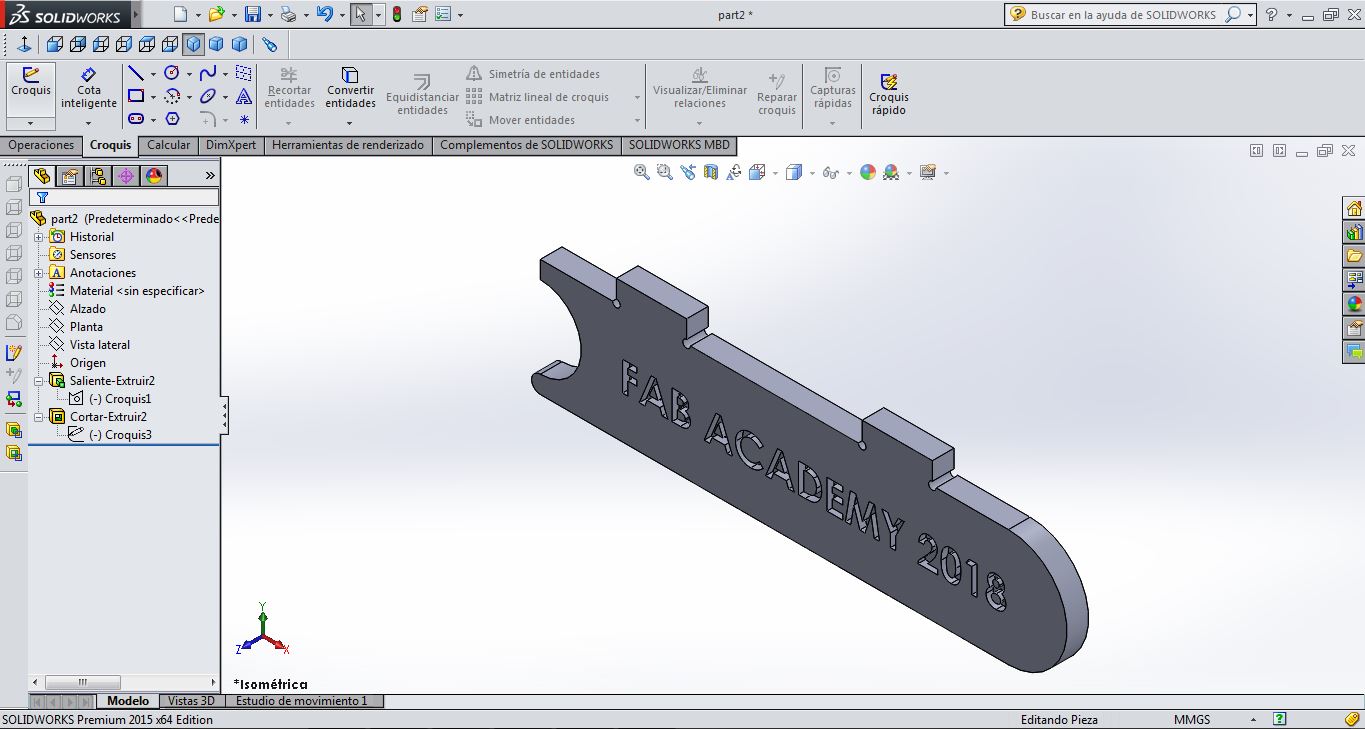The image size is (1365, 729).
Task: Click the Rebuild traffic light icon
Action: click(397, 15)
